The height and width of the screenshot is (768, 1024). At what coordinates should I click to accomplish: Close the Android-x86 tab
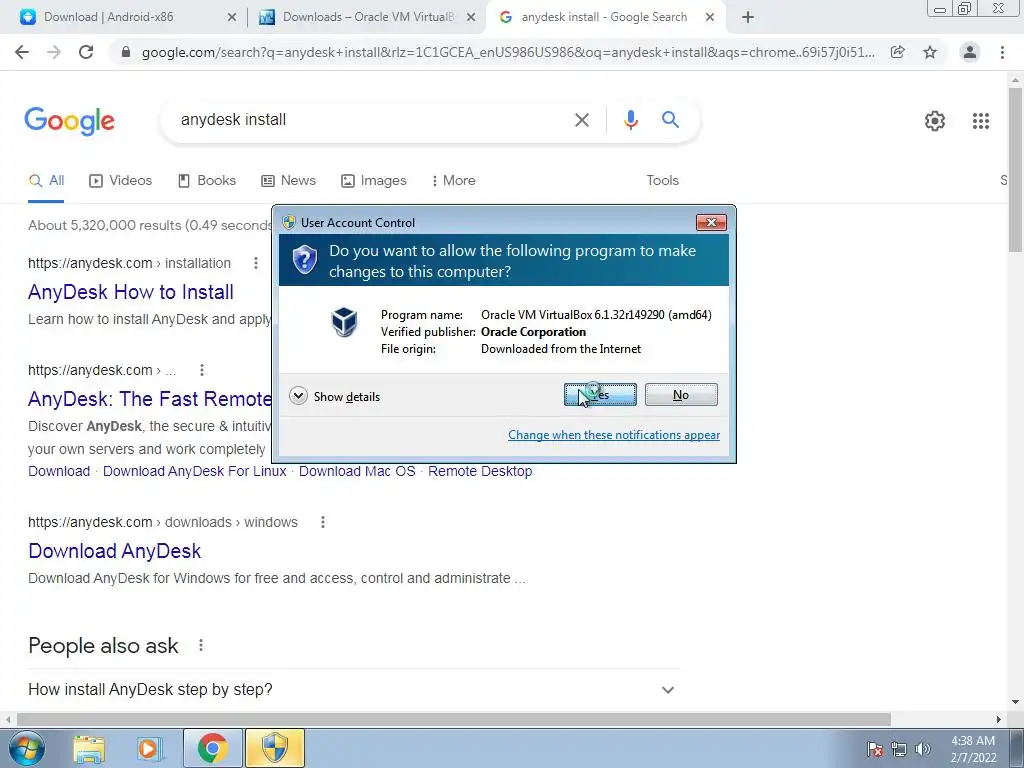pyautogui.click(x=232, y=17)
